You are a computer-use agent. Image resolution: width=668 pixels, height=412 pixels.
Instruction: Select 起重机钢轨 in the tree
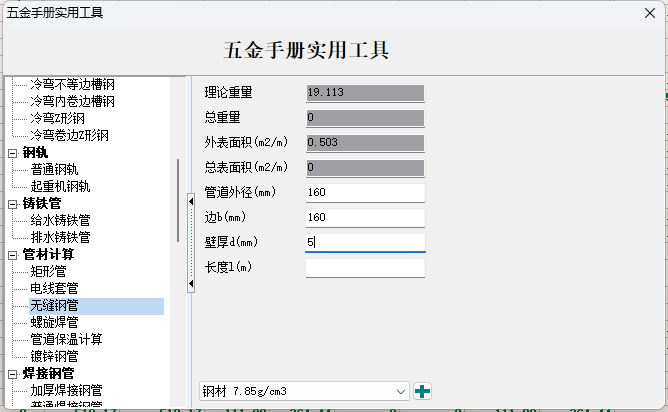click(x=60, y=187)
